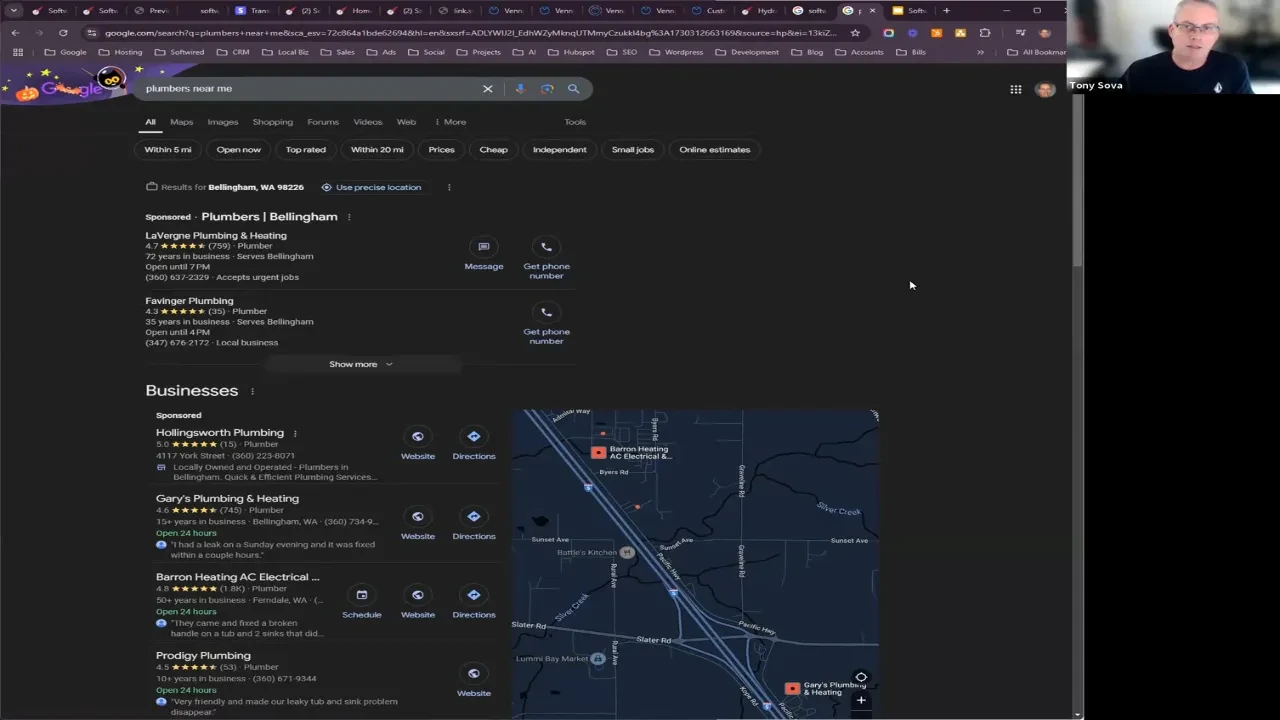Get phone number for LaVergne Plumbing & Heating
Screen dimensions: 1280x720
tap(546, 246)
